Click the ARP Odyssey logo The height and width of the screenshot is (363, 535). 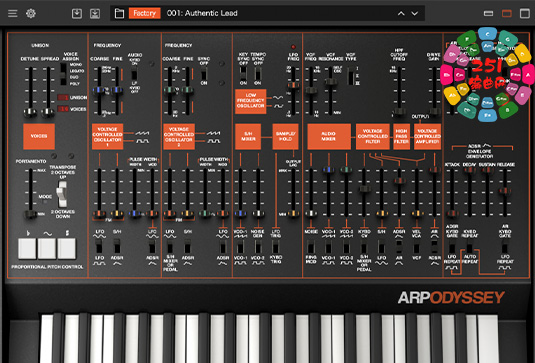point(451,297)
